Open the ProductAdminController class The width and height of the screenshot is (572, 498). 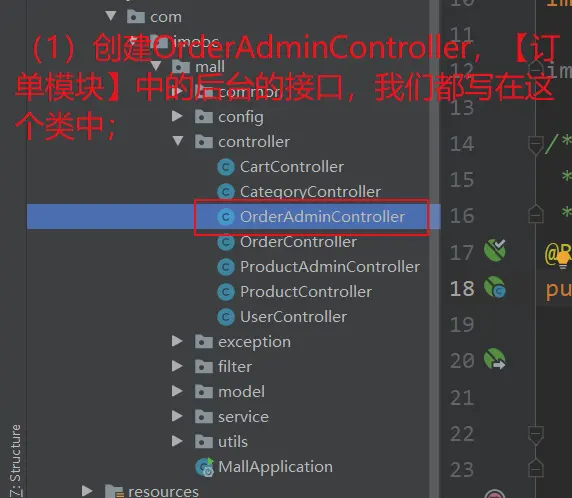tap(330, 267)
